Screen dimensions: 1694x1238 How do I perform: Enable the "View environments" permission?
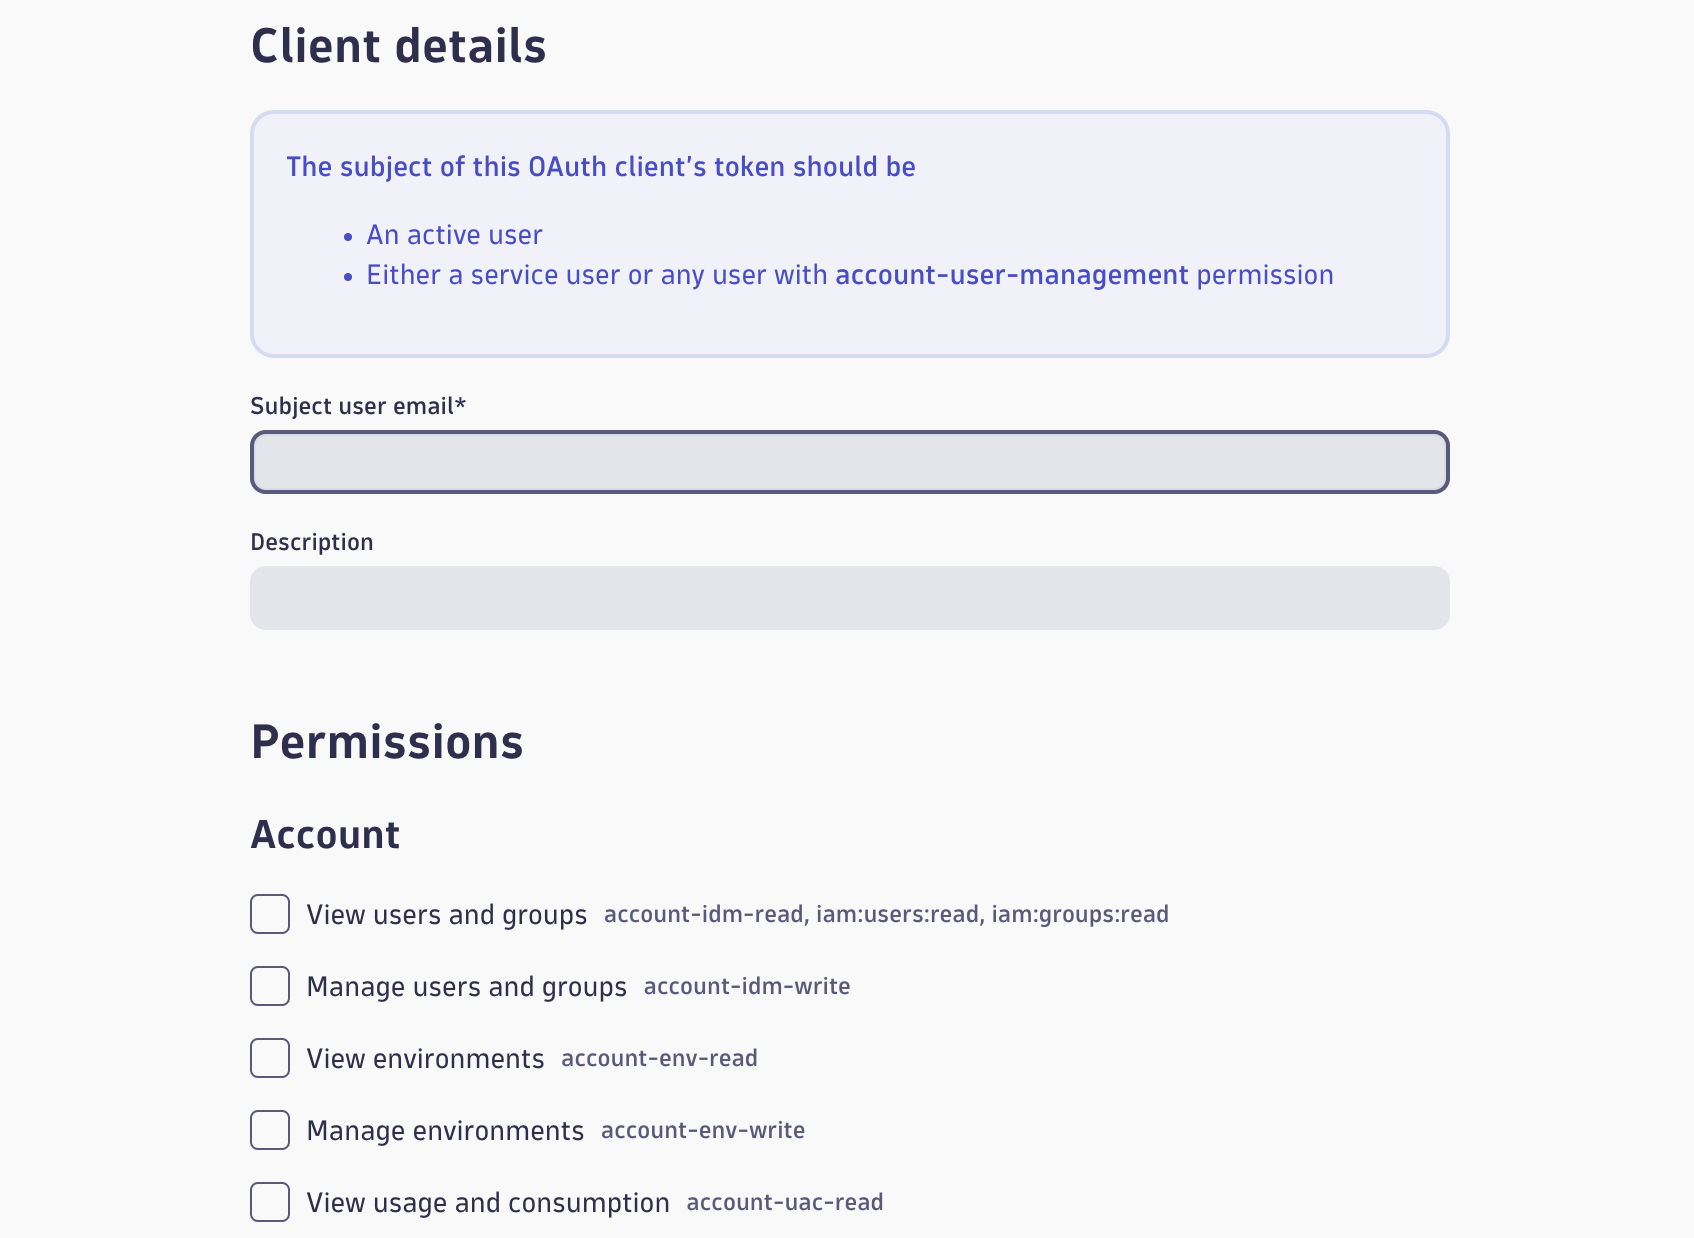[268, 1058]
